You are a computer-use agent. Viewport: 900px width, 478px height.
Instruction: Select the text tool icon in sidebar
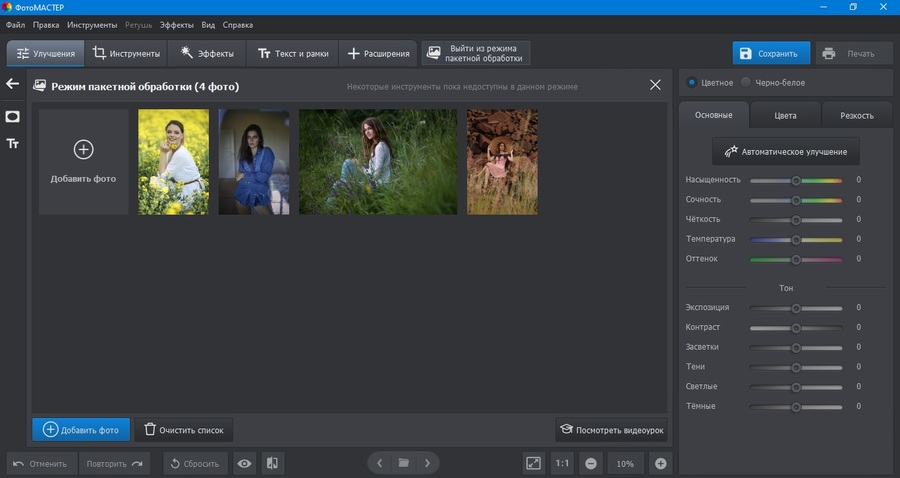click(x=13, y=143)
